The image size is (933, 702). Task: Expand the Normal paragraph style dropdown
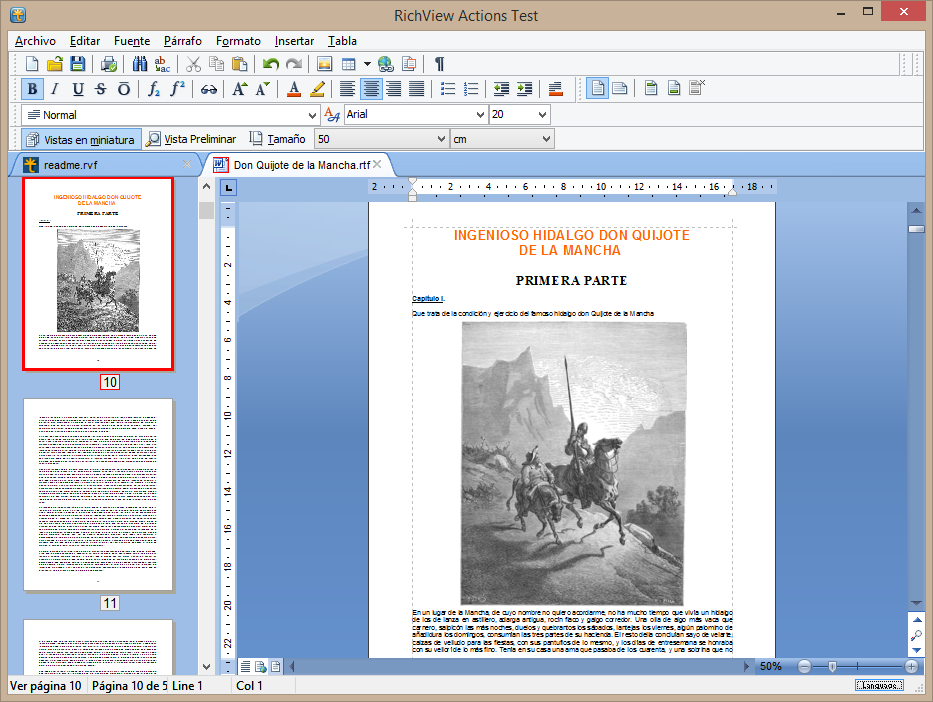[312, 115]
